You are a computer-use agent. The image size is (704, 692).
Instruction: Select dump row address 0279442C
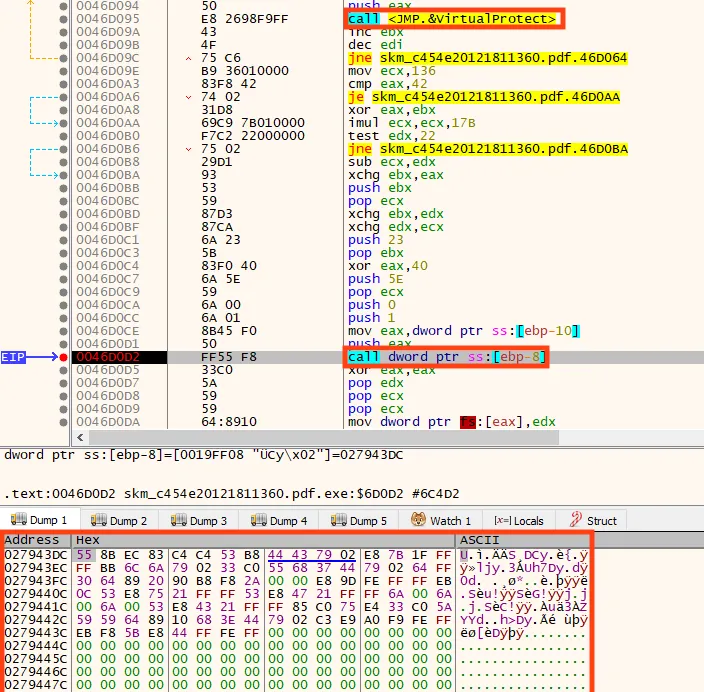[35, 620]
